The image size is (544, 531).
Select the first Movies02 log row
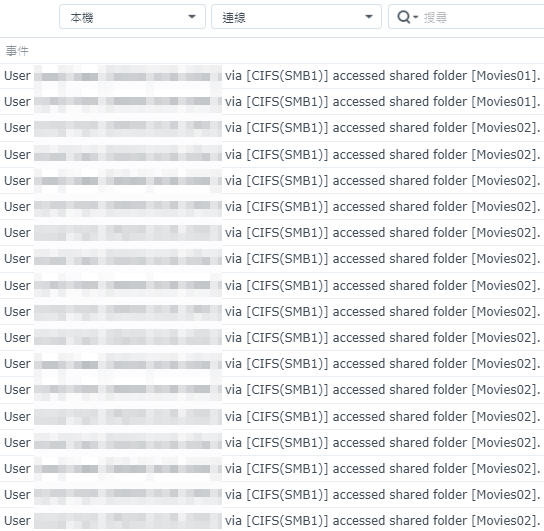point(272,128)
